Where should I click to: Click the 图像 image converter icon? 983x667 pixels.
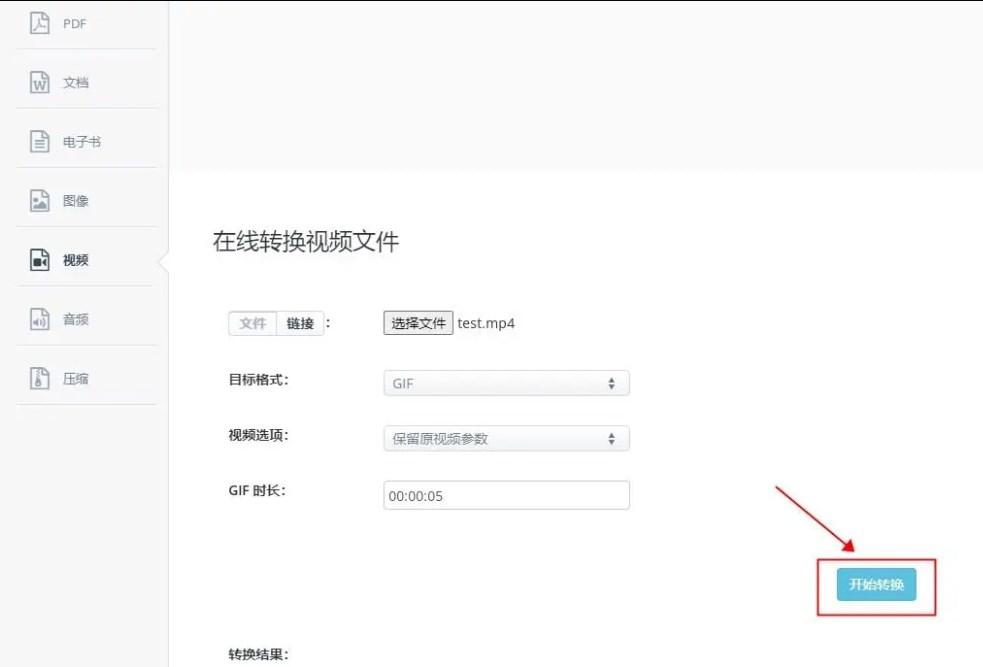38,200
